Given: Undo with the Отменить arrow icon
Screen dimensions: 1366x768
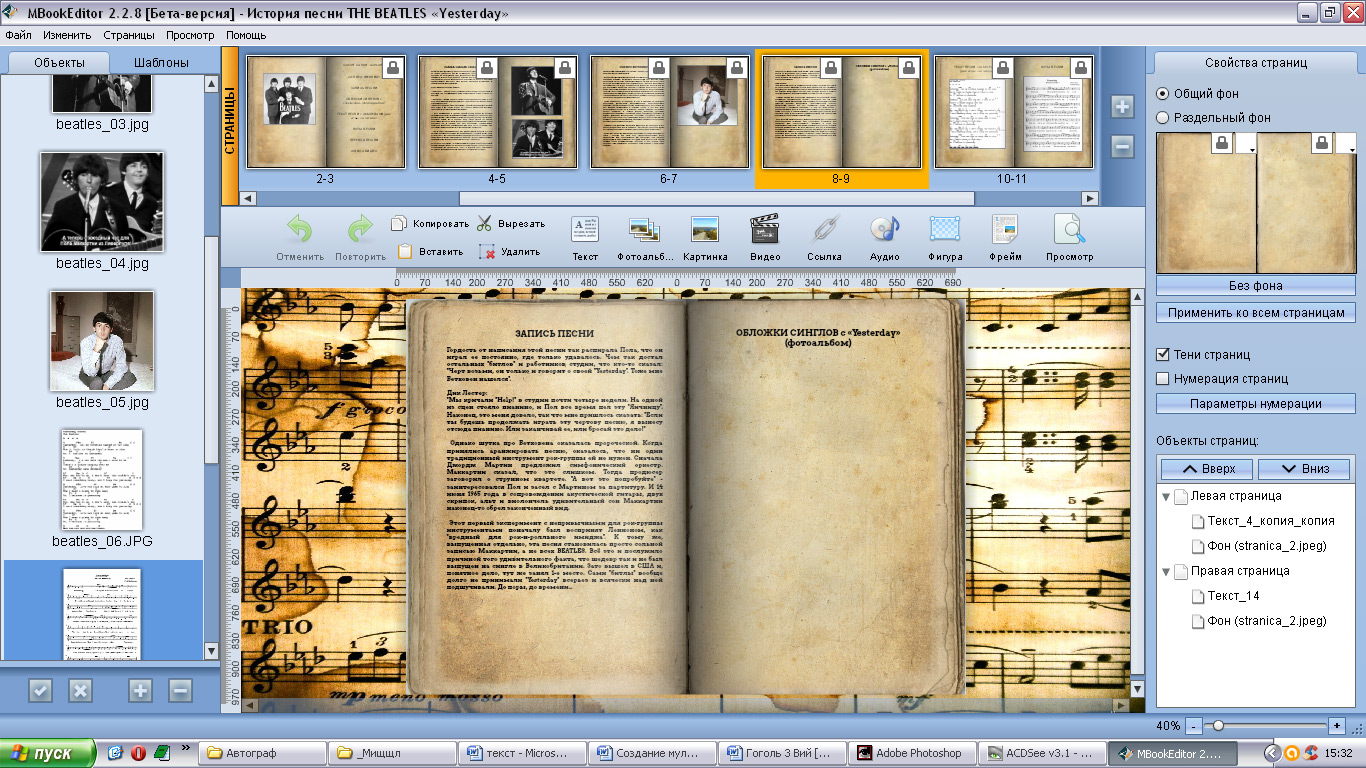Looking at the screenshot, I should (300, 230).
